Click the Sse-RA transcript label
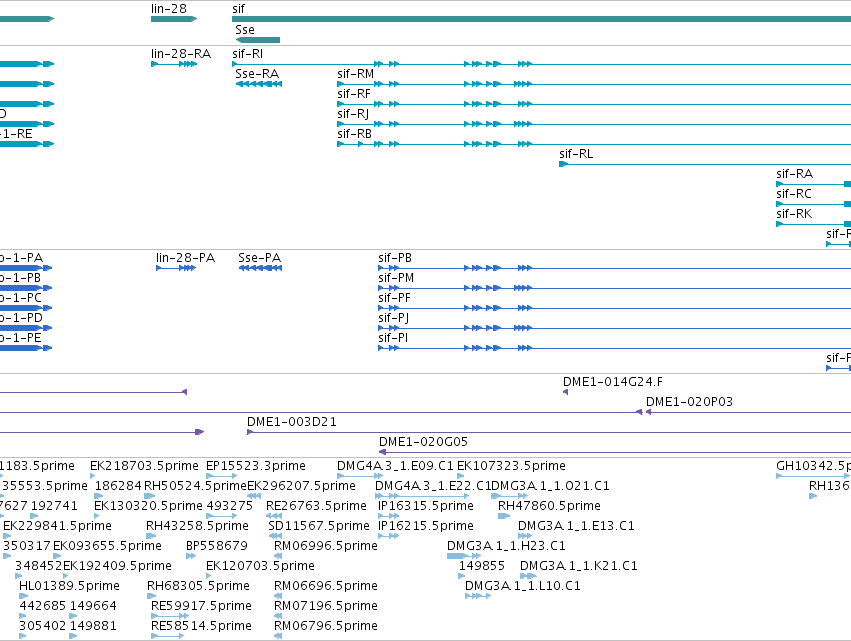This screenshot has height=641, width=851. pos(257,74)
